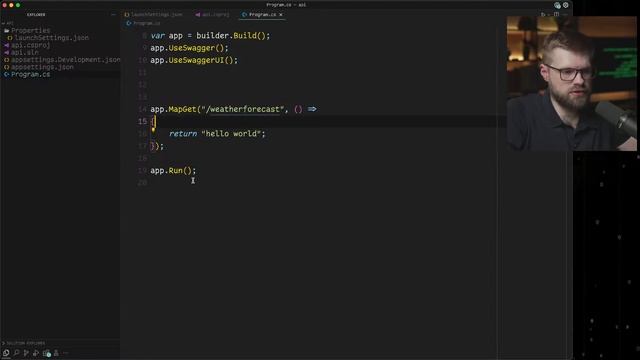Screen dimensions: 640x360
Task: Switch to the api.csproj tab
Action: [212, 15]
